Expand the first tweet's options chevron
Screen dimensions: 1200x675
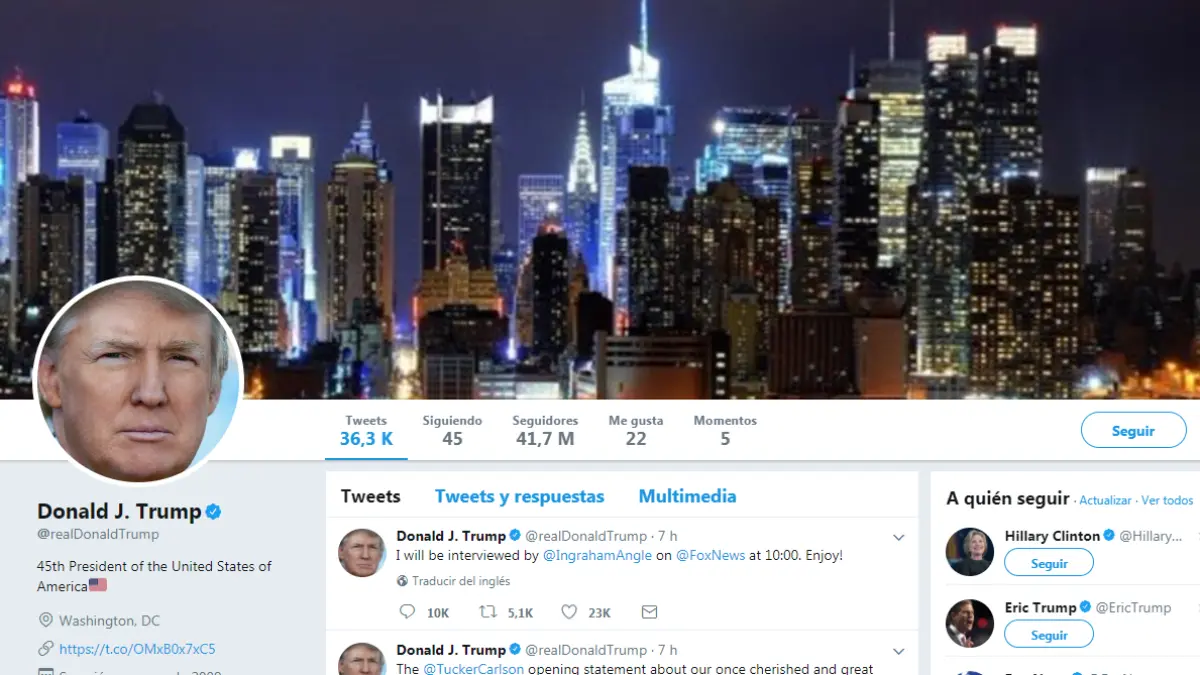pyautogui.click(x=898, y=537)
